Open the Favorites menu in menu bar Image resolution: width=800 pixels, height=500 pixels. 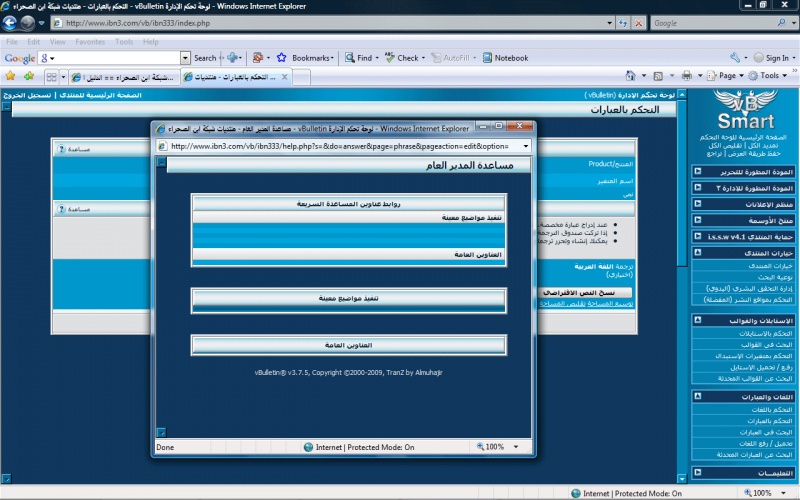tap(90, 42)
